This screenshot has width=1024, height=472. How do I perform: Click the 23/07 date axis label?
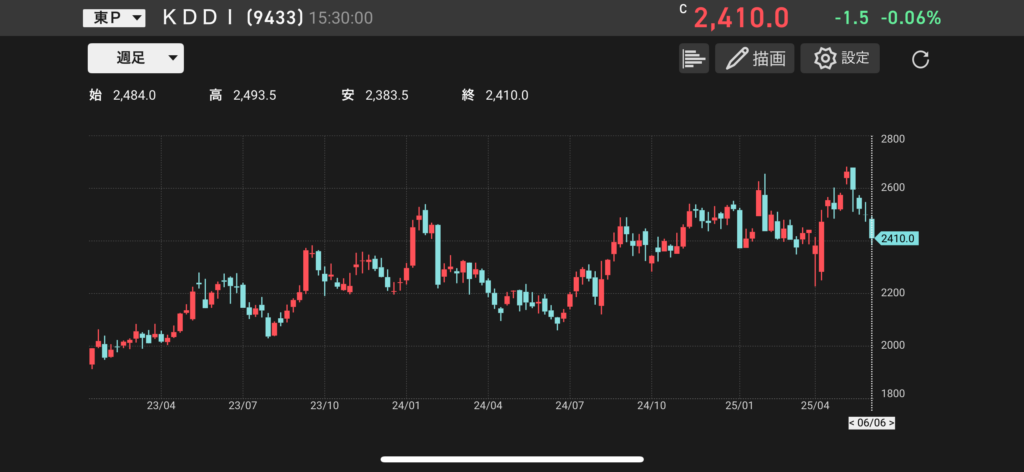[243, 405]
